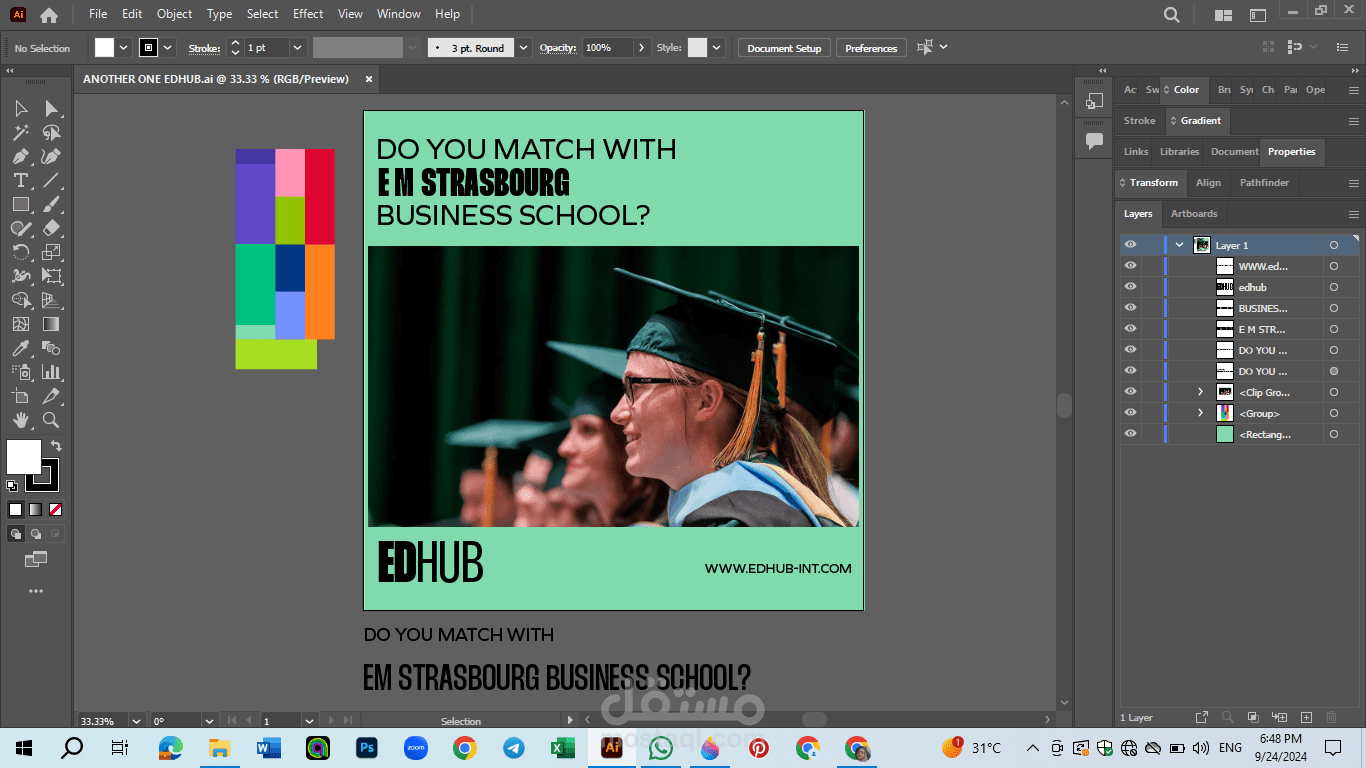Click the Fill color box in toolbar
The height and width of the screenshot is (768, 1366).
tap(24, 456)
